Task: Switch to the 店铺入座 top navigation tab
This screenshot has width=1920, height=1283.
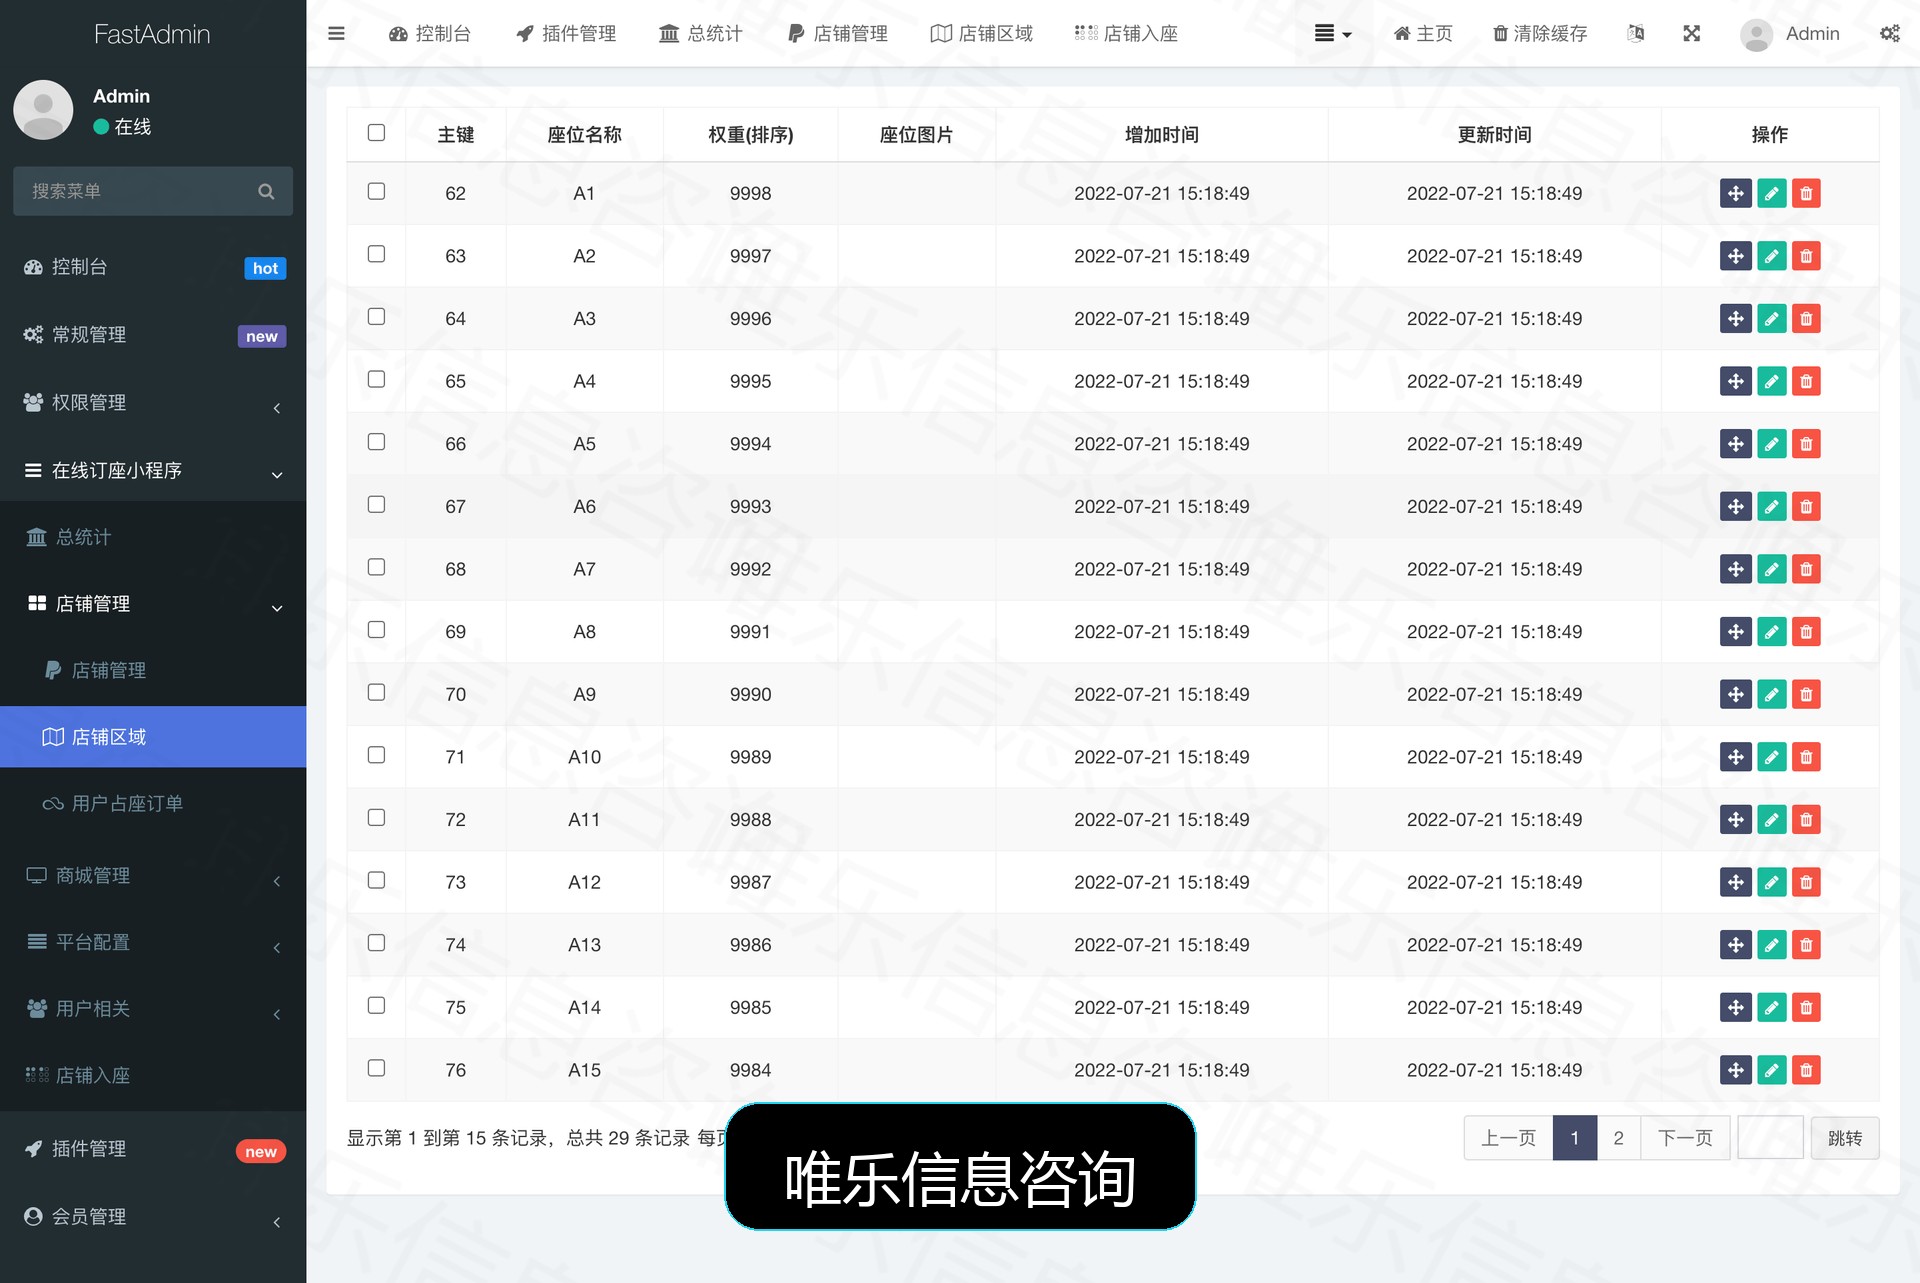Action: (x=1126, y=33)
